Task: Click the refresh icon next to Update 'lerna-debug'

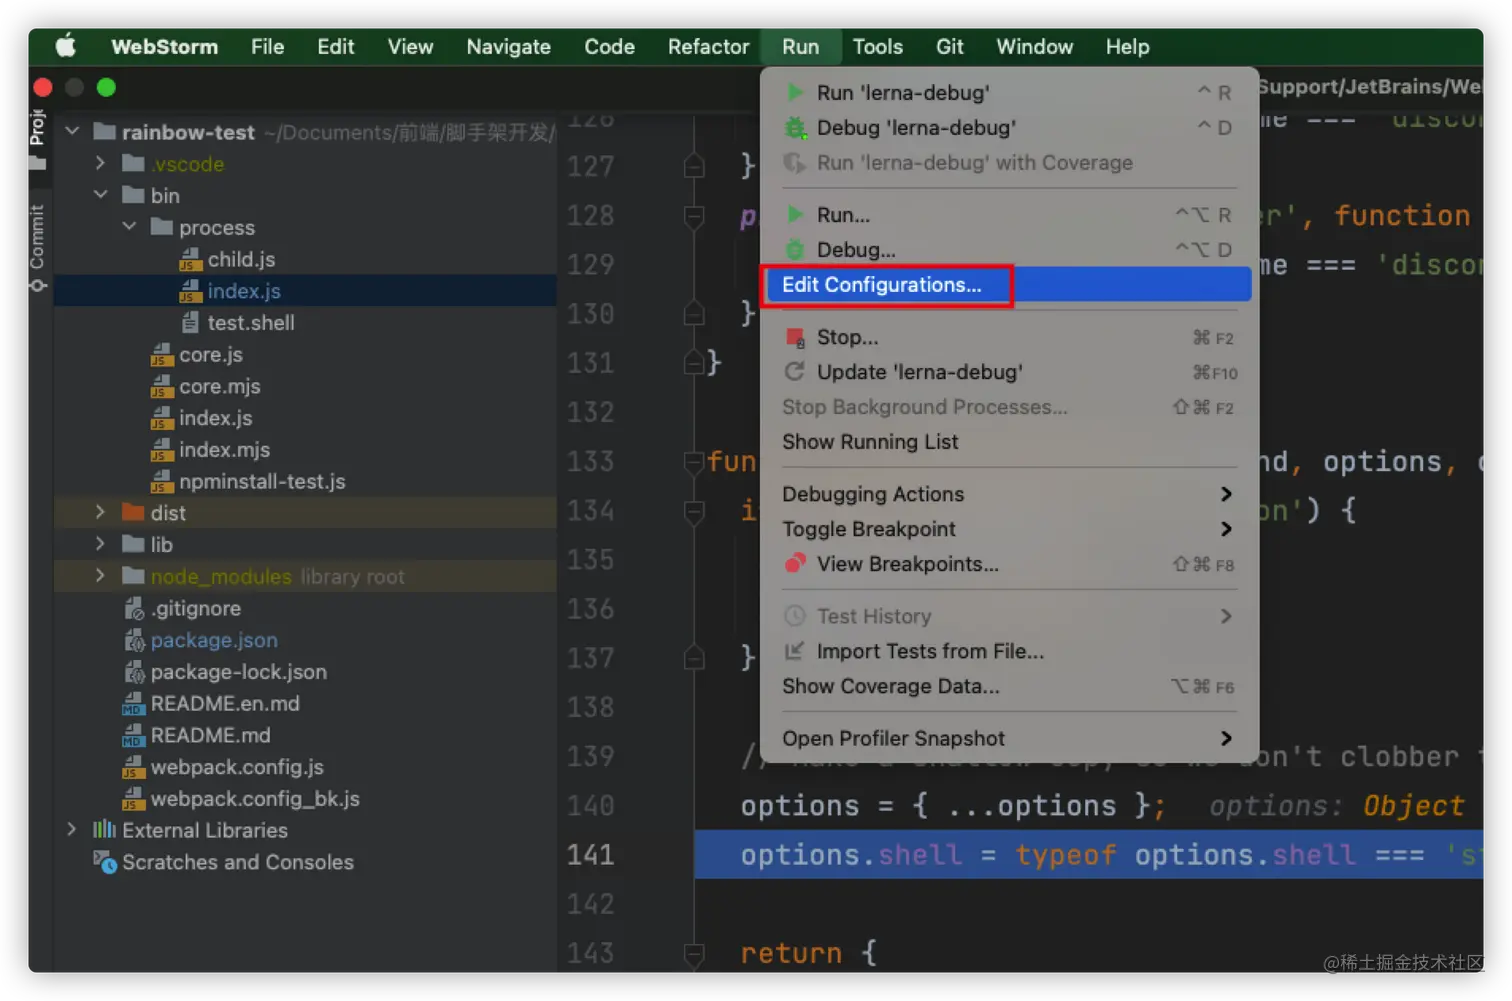Action: 795,372
